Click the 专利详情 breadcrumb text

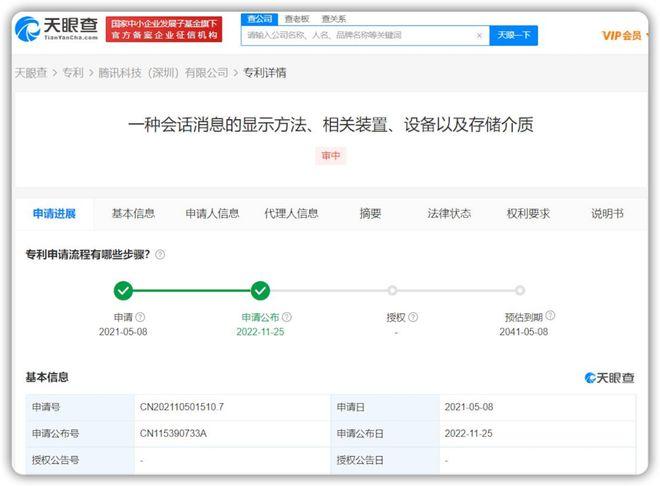pyautogui.click(x=265, y=73)
